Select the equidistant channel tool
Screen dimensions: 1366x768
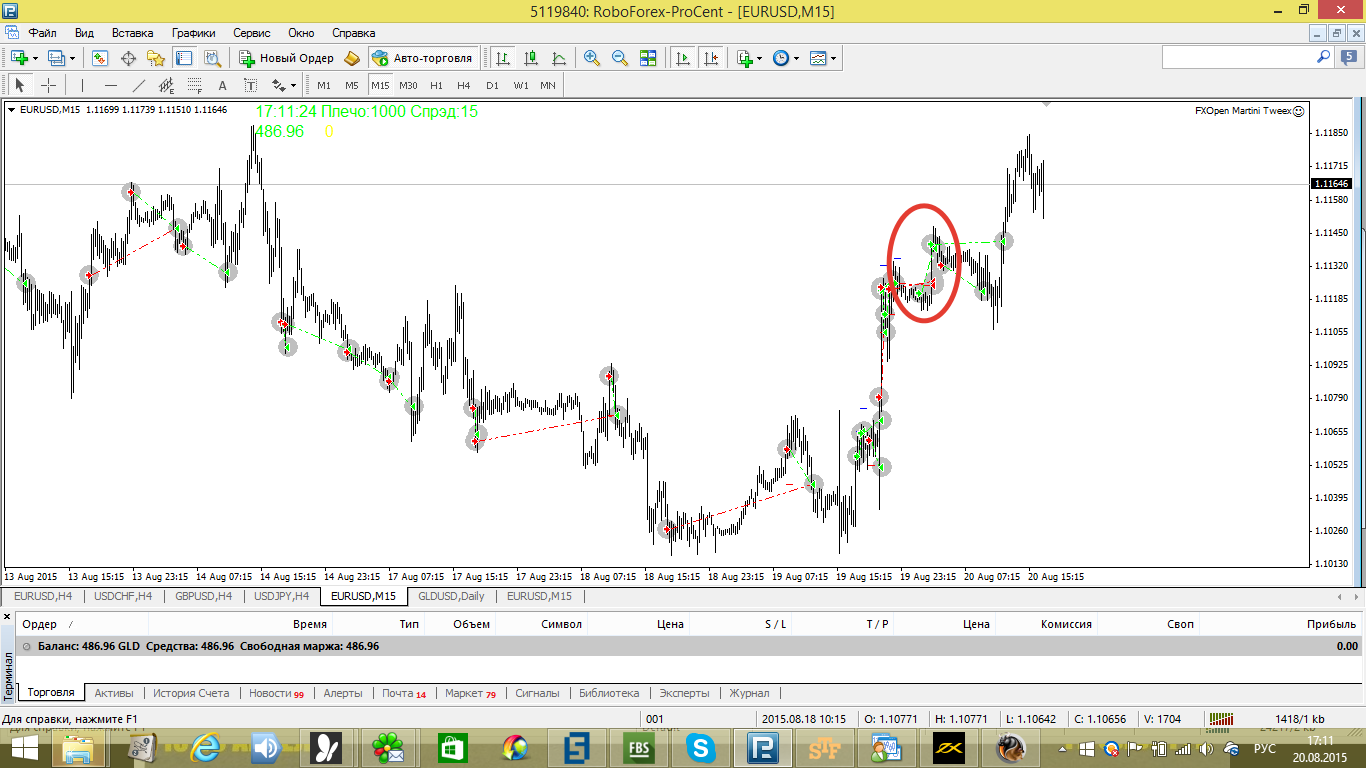pos(167,85)
